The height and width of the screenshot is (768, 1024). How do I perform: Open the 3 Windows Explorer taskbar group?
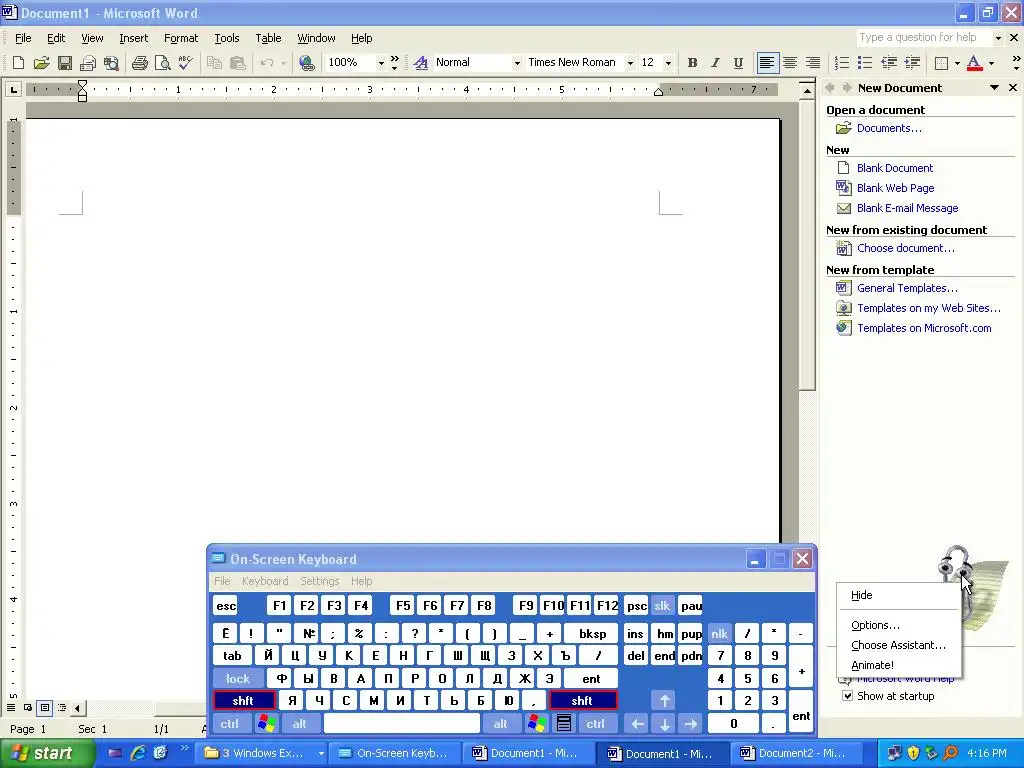263,753
